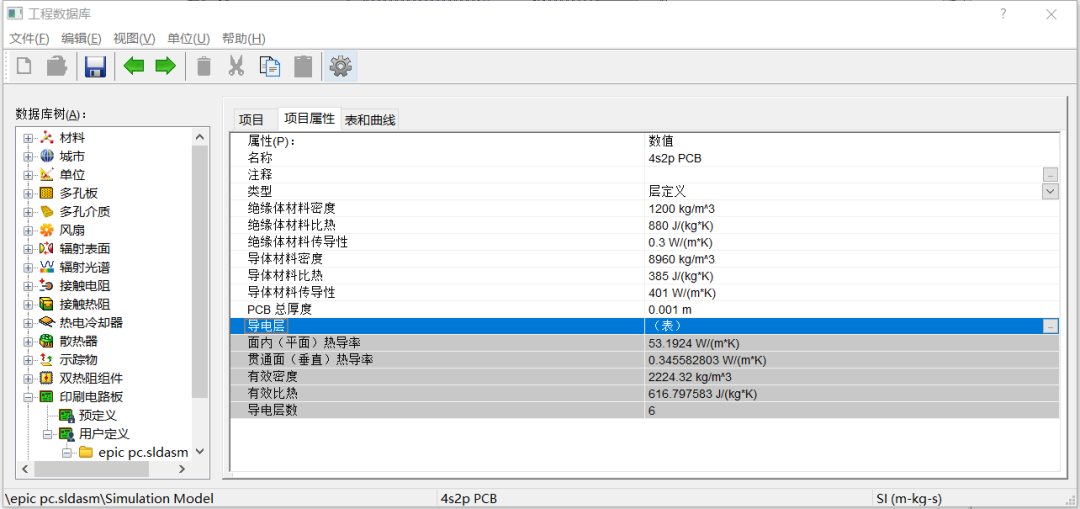Click the tree horizontal scroll left arrow
The image size is (1080, 509).
[24, 469]
